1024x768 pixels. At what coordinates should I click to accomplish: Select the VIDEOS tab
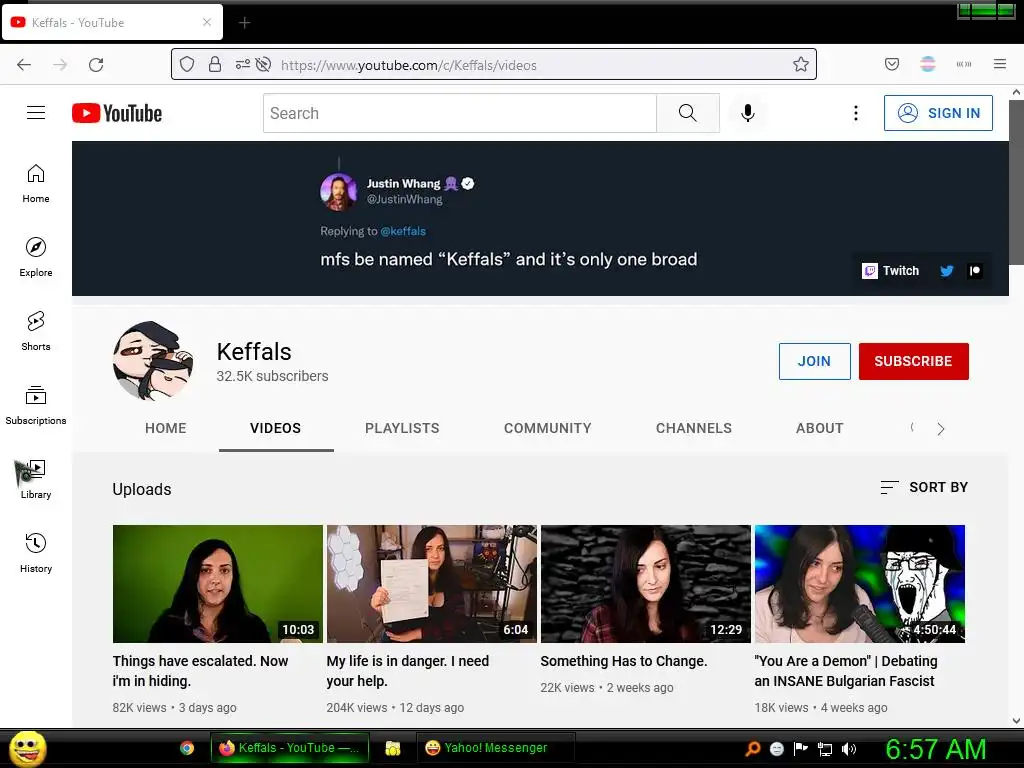(276, 428)
